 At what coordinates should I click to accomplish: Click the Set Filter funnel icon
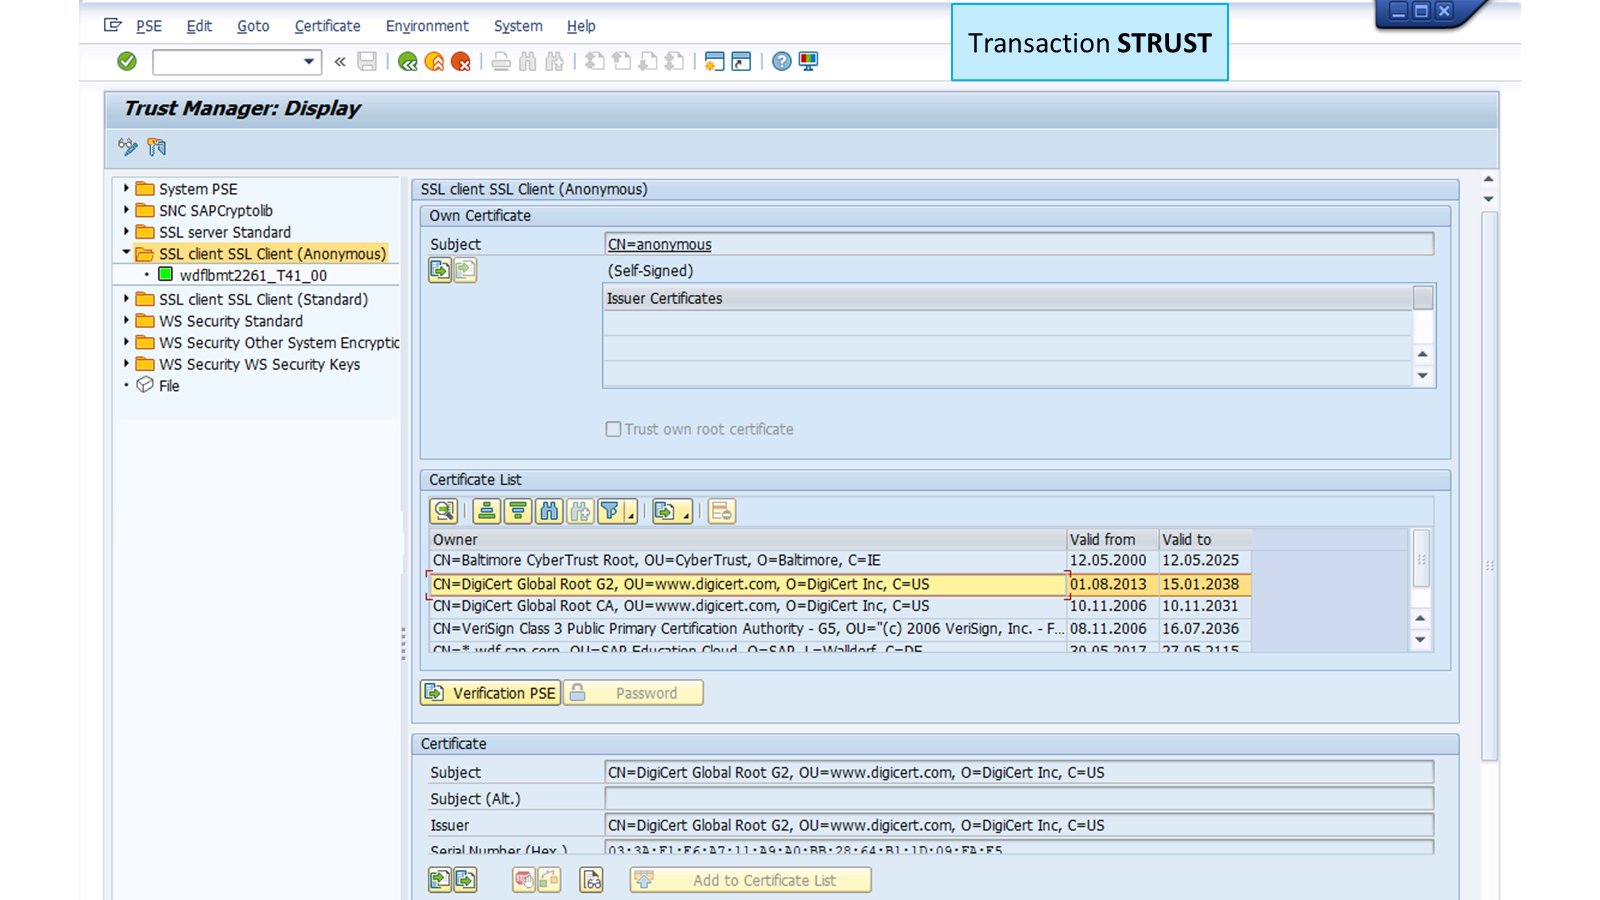click(610, 512)
